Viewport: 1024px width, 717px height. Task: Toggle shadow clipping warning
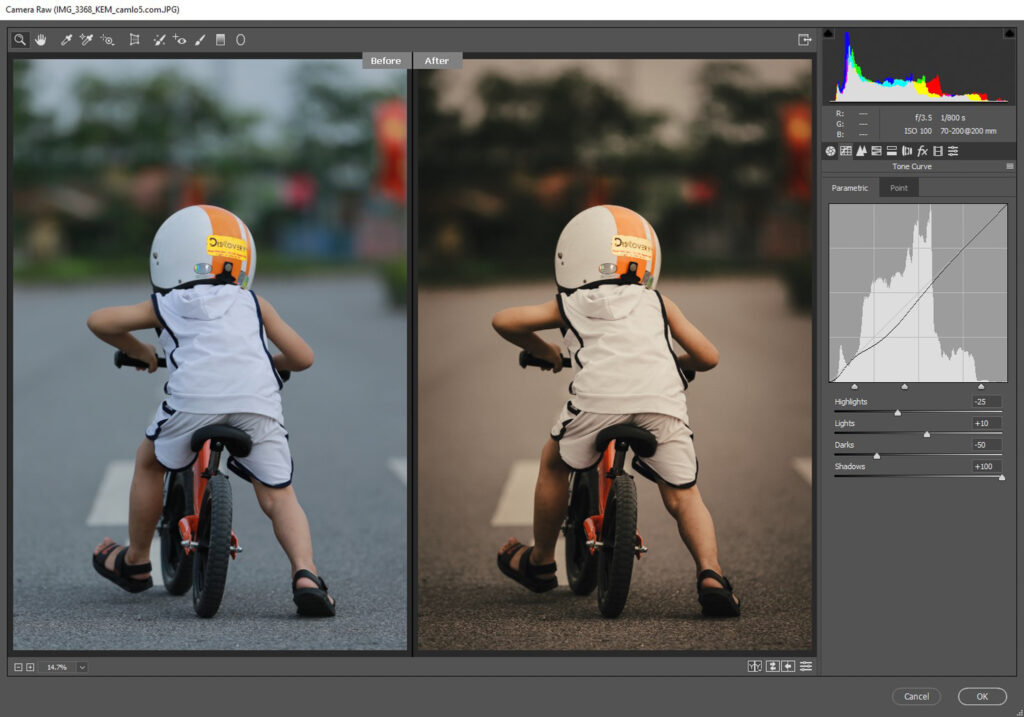(828, 33)
